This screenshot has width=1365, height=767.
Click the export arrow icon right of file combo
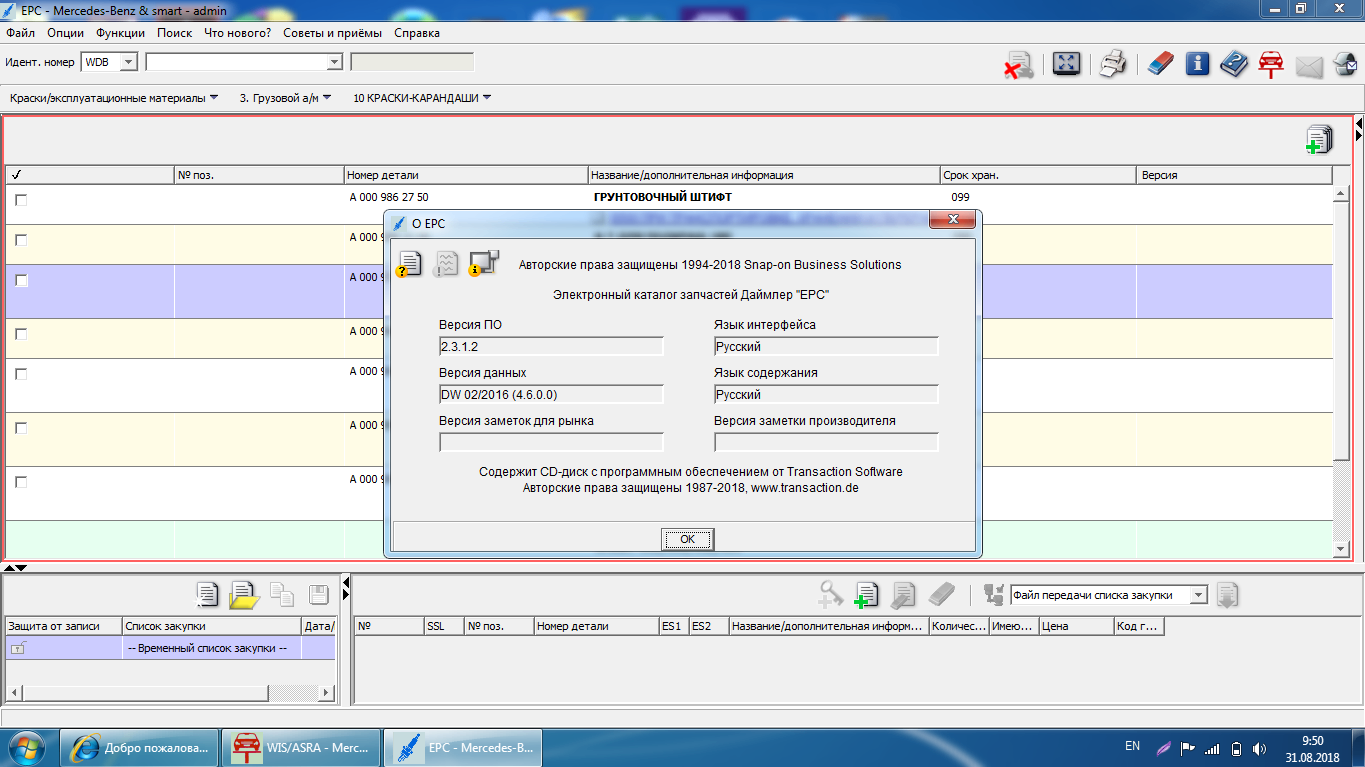tap(1228, 595)
